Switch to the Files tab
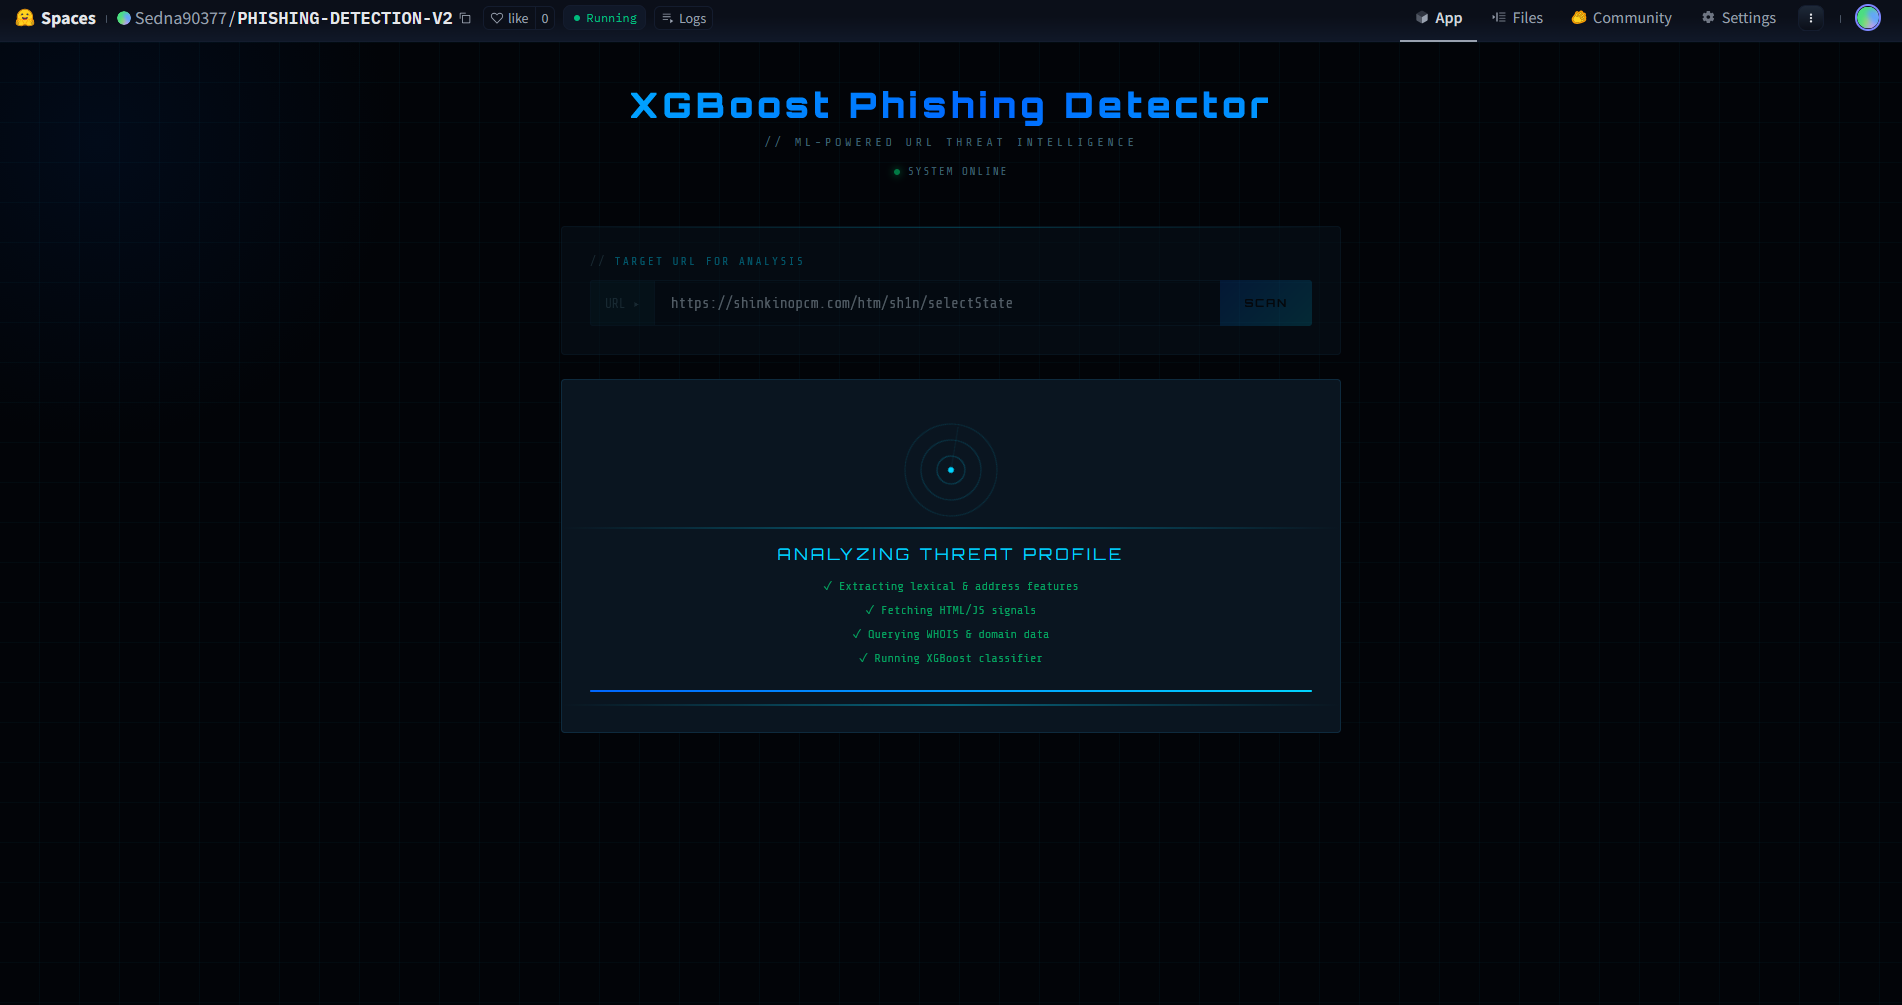 tap(1517, 18)
